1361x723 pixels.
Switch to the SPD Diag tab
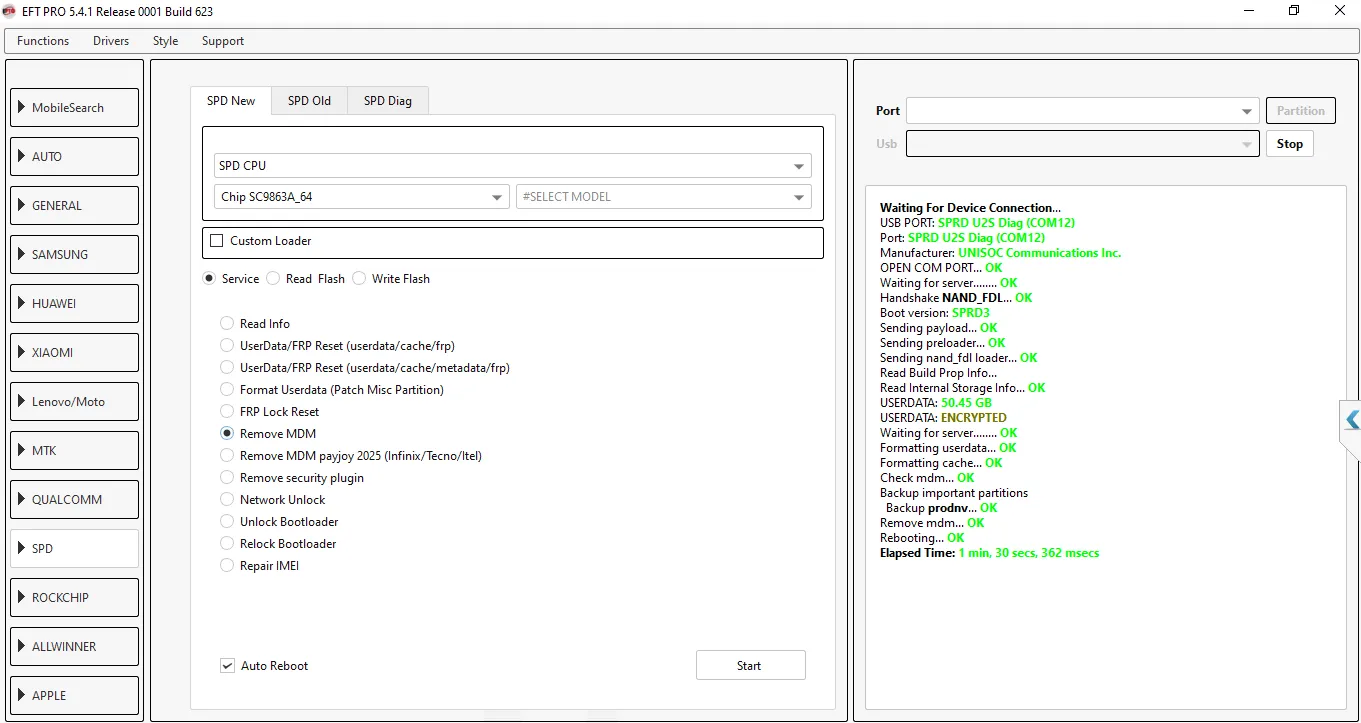pyautogui.click(x=387, y=101)
